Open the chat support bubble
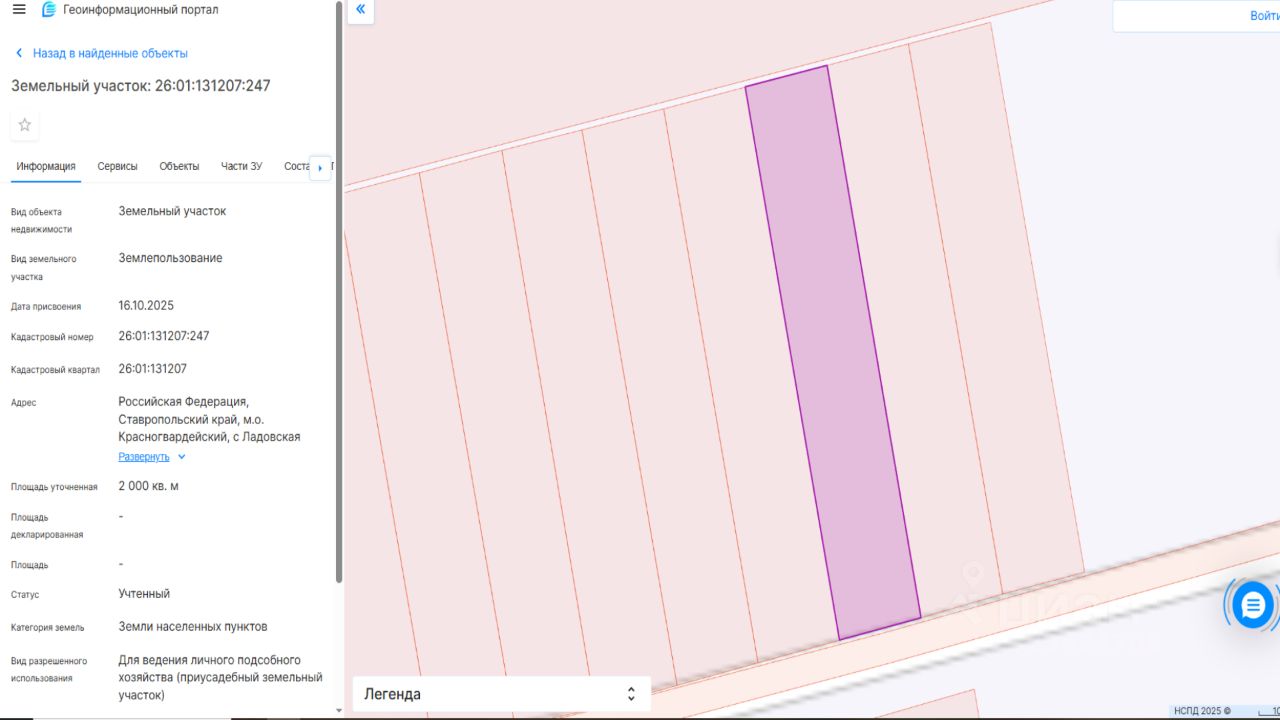Viewport: 1280px width, 720px height. tap(1252, 604)
